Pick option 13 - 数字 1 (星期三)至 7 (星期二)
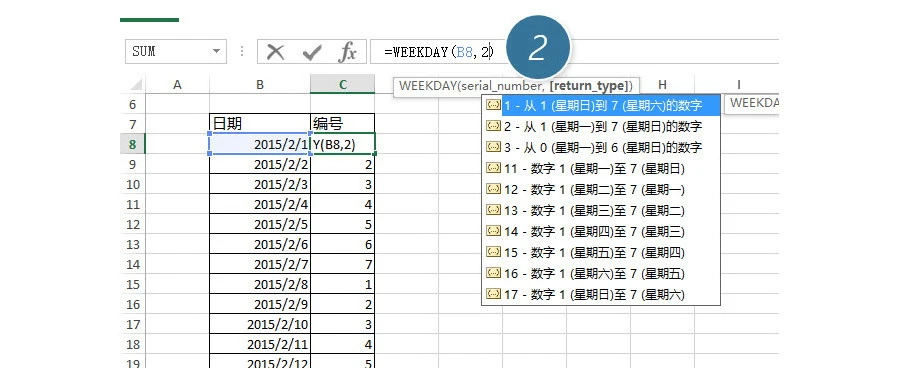Image resolution: width=900 pixels, height=368 pixels. [602, 211]
